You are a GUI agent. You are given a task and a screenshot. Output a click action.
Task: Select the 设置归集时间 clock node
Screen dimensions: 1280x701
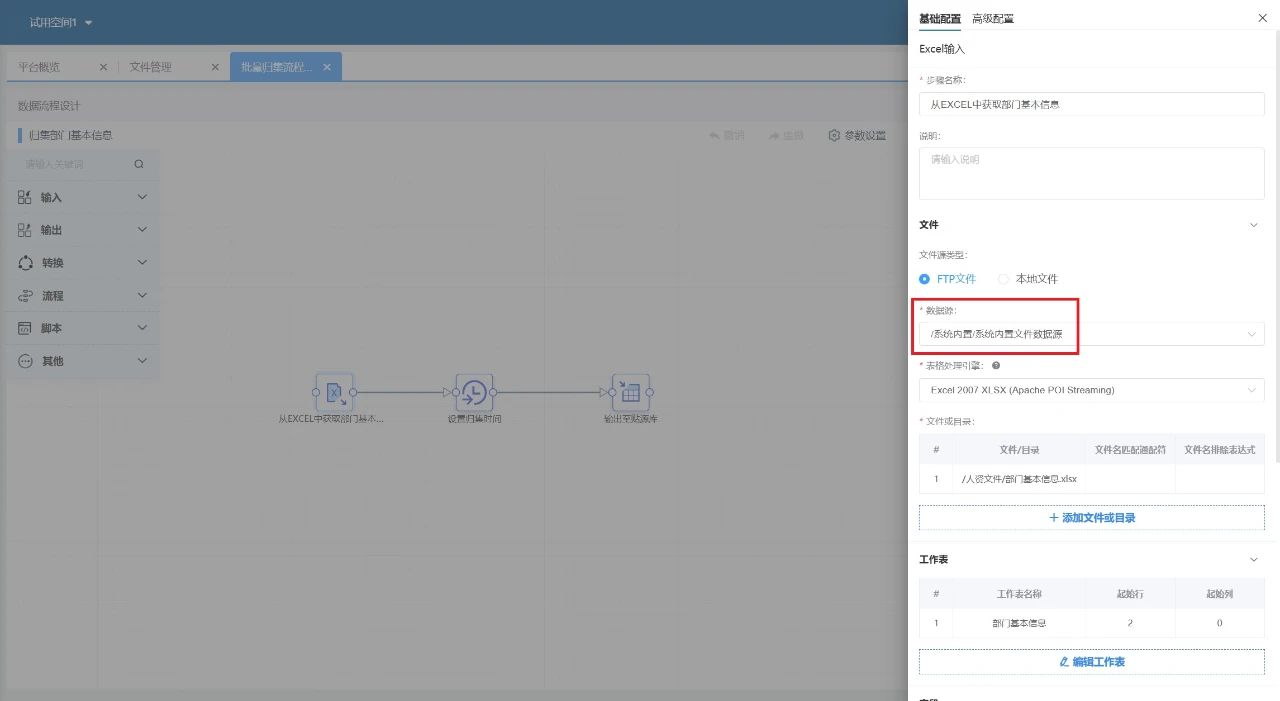coord(475,392)
